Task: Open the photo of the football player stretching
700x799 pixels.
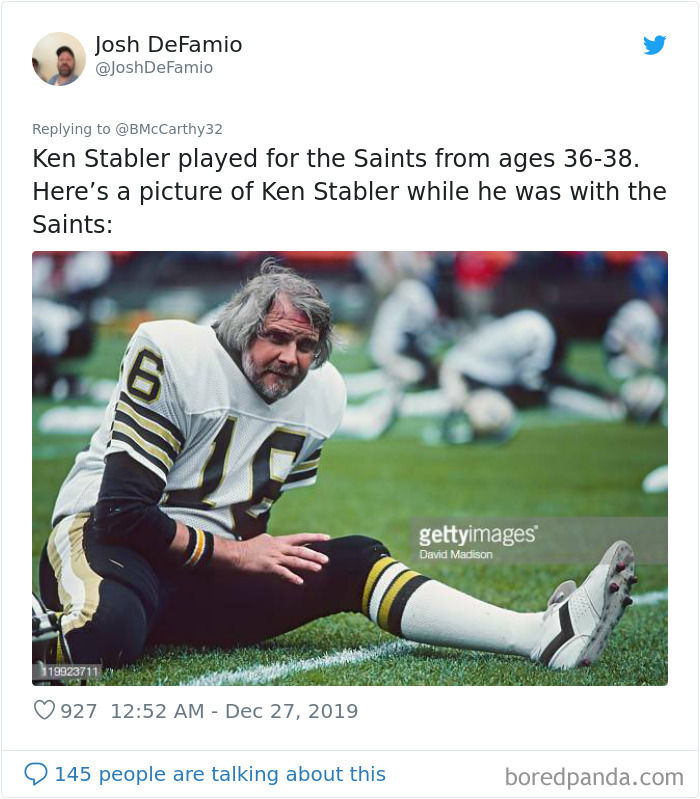Action: pyautogui.click(x=350, y=468)
